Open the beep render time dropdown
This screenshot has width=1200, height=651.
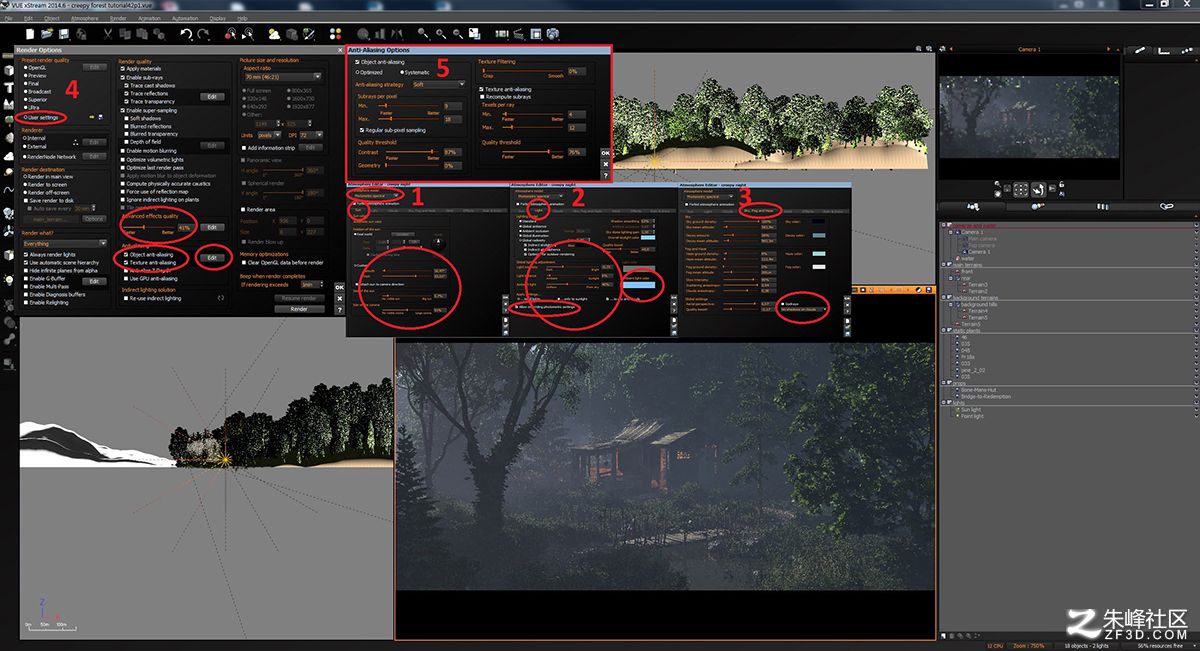coord(312,285)
